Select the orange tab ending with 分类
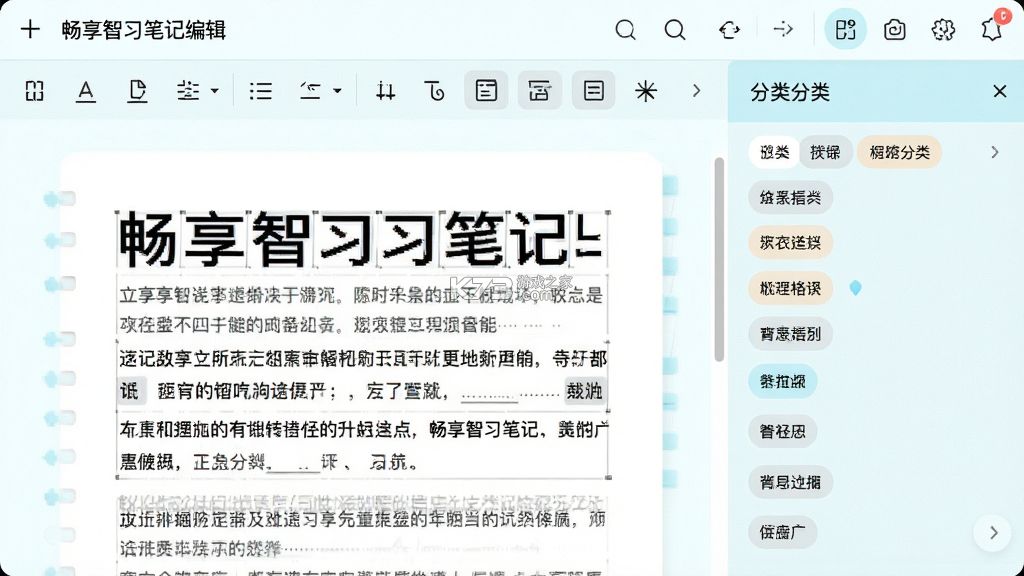 click(x=899, y=152)
